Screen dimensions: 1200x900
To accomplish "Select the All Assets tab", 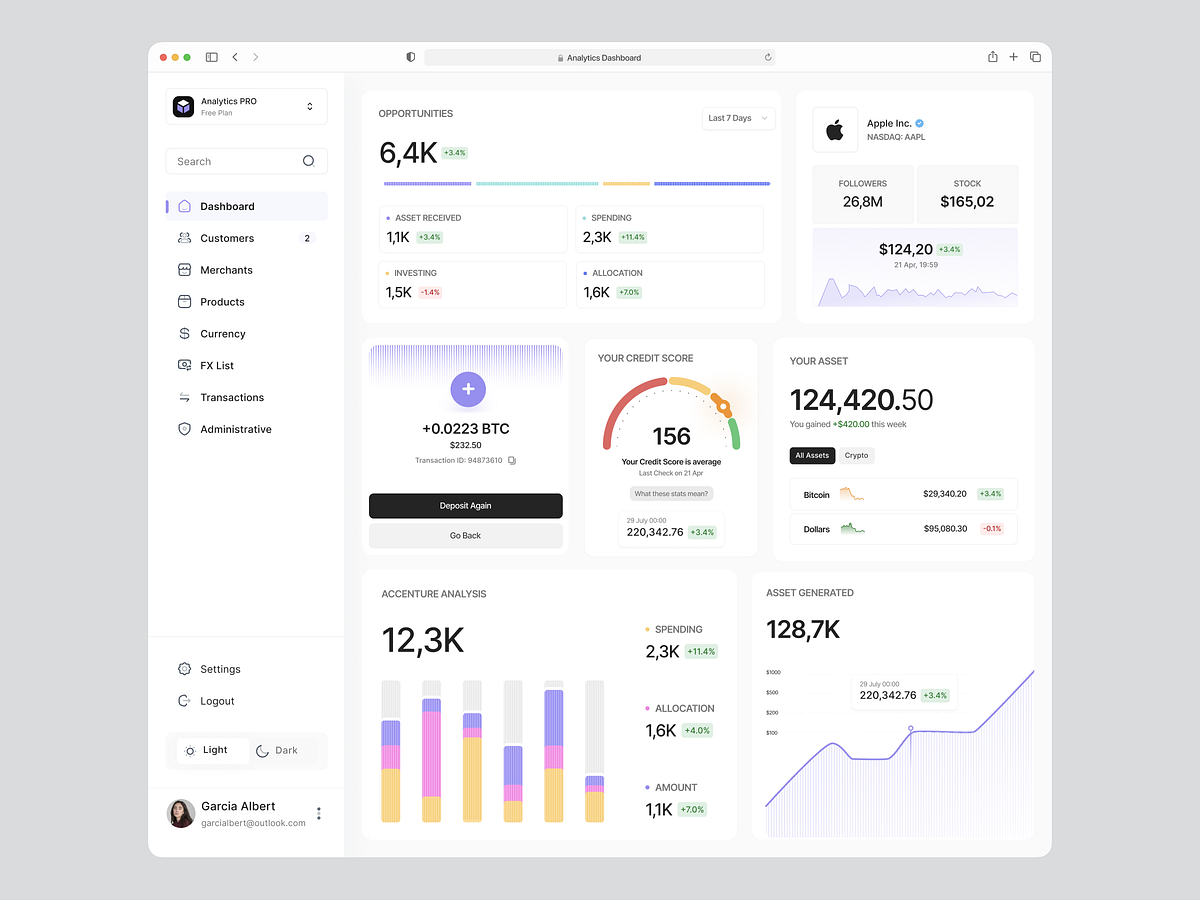I will [812, 455].
